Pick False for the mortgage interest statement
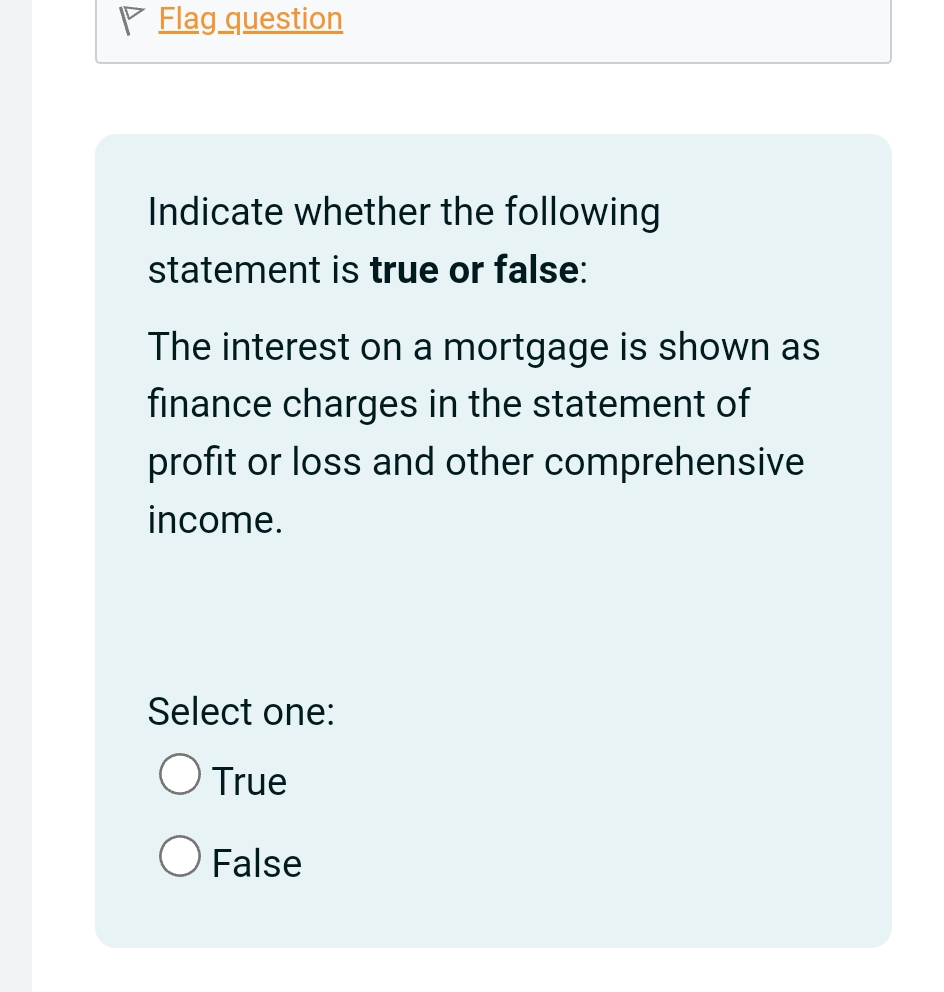 point(179,855)
